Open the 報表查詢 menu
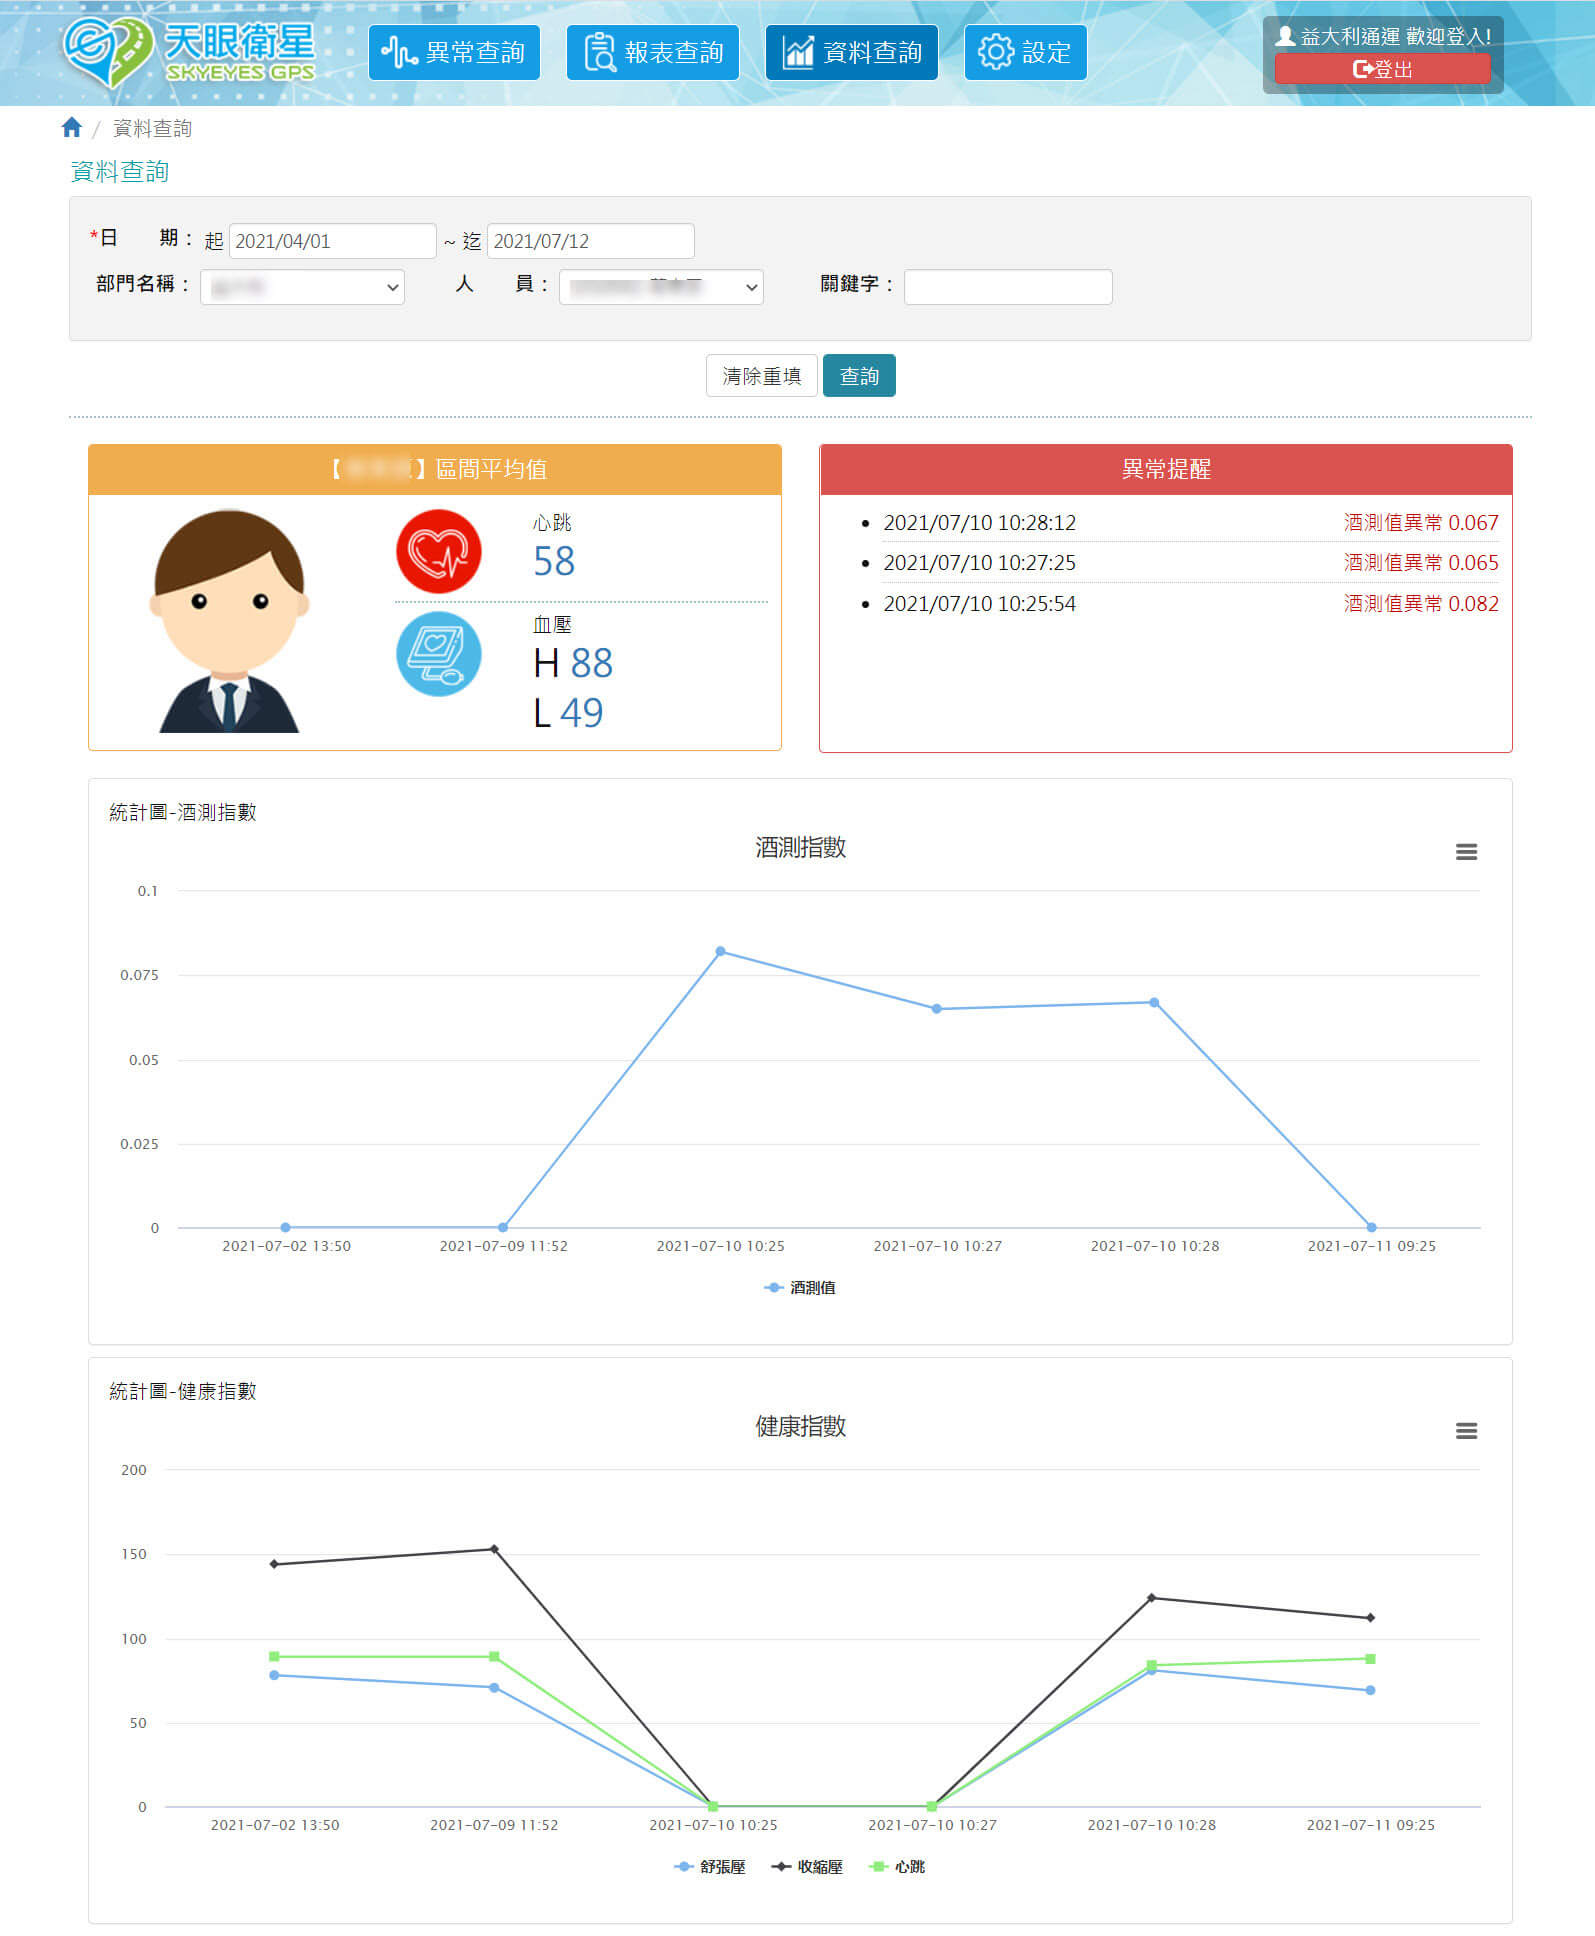This screenshot has width=1595, height=1936. [652, 53]
